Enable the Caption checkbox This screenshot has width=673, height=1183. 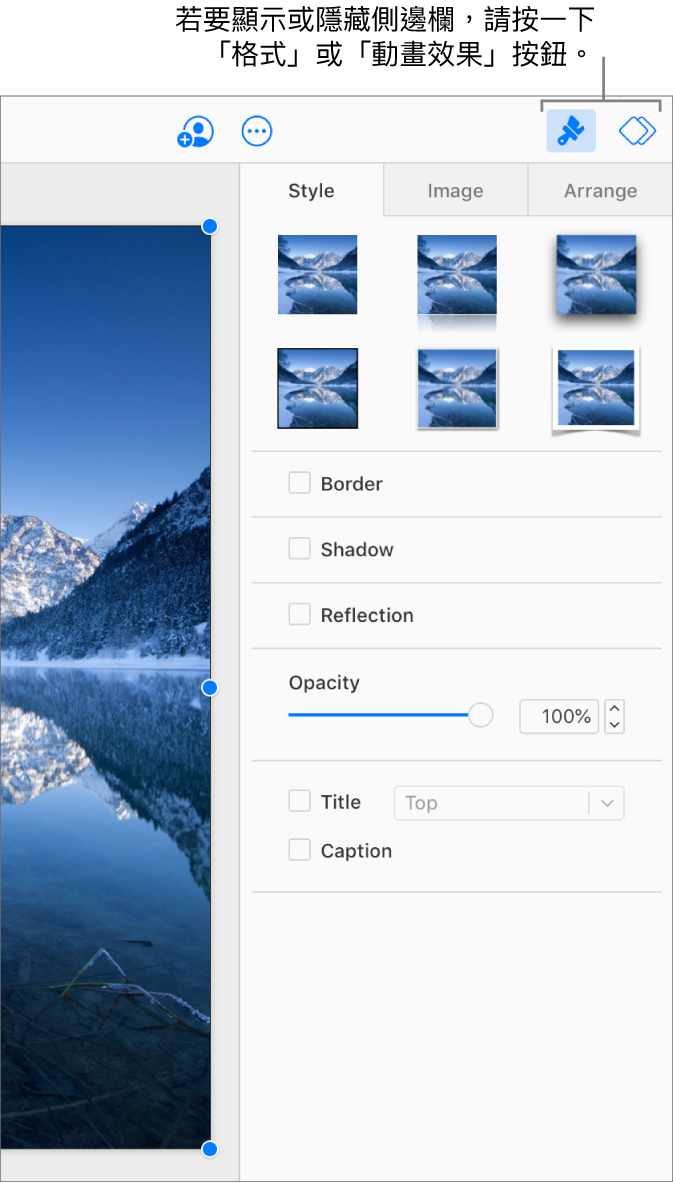300,850
